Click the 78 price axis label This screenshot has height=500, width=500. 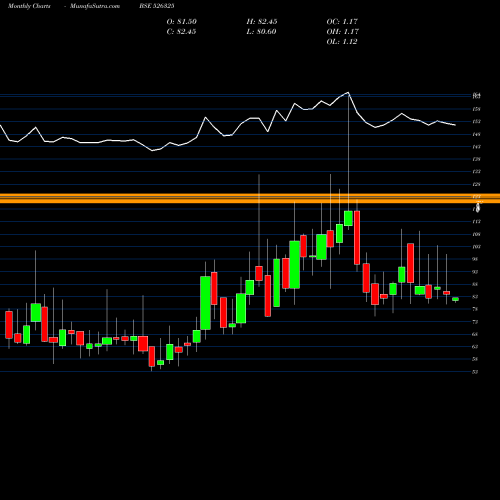click(x=475, y=309)
